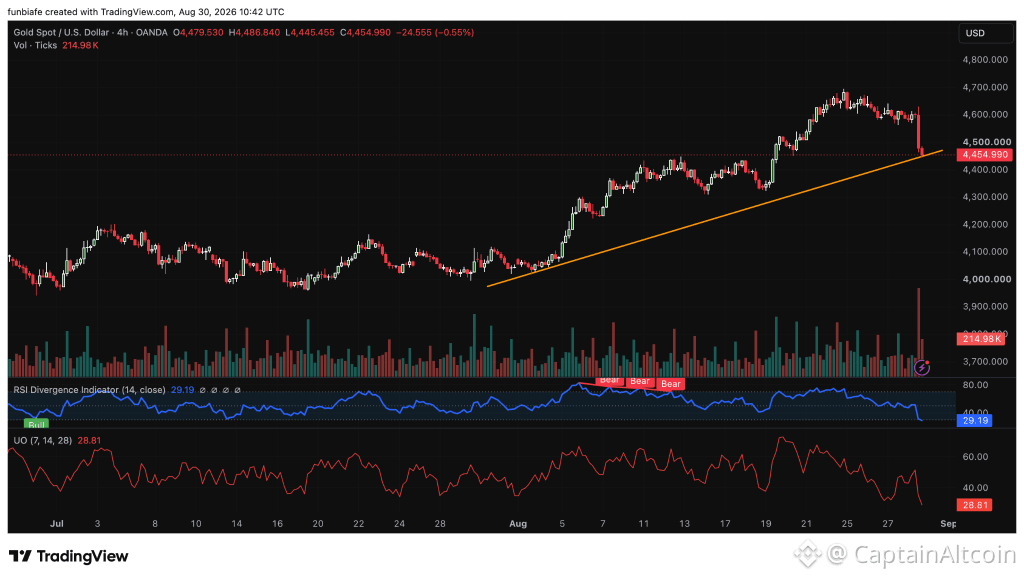The image size is (1024, 579).
Task: Click the 3,700.000 price axis label
Action: click(985, 361)
